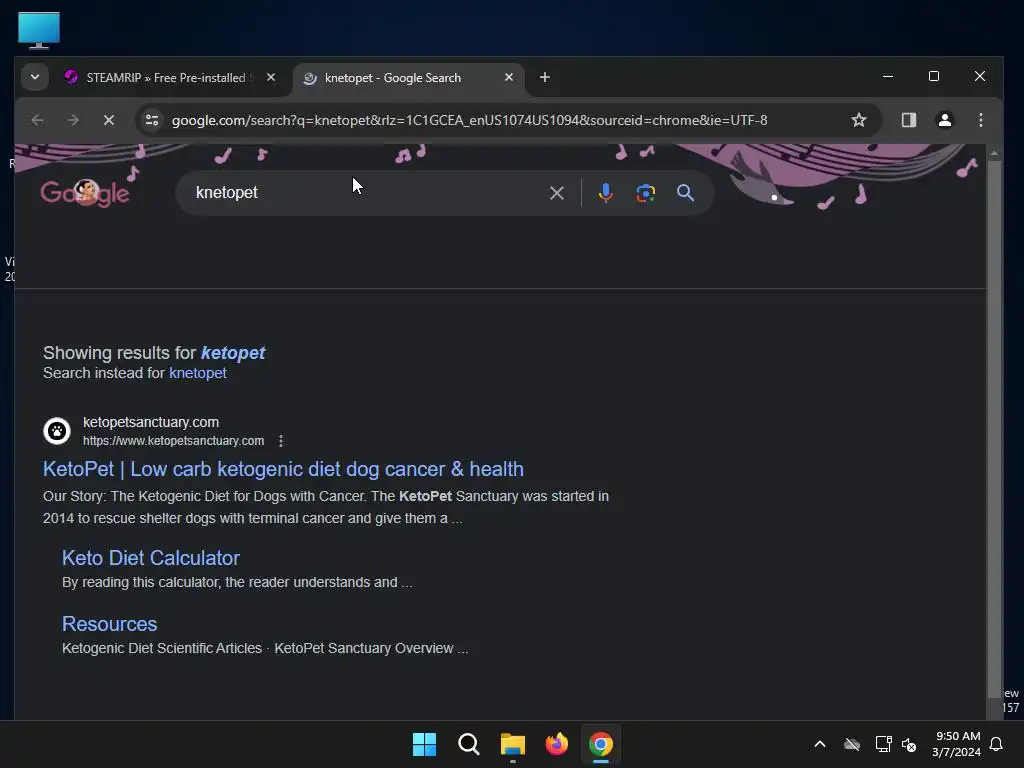
Task: Open the Windows Start menu
Action: [424, 744]
